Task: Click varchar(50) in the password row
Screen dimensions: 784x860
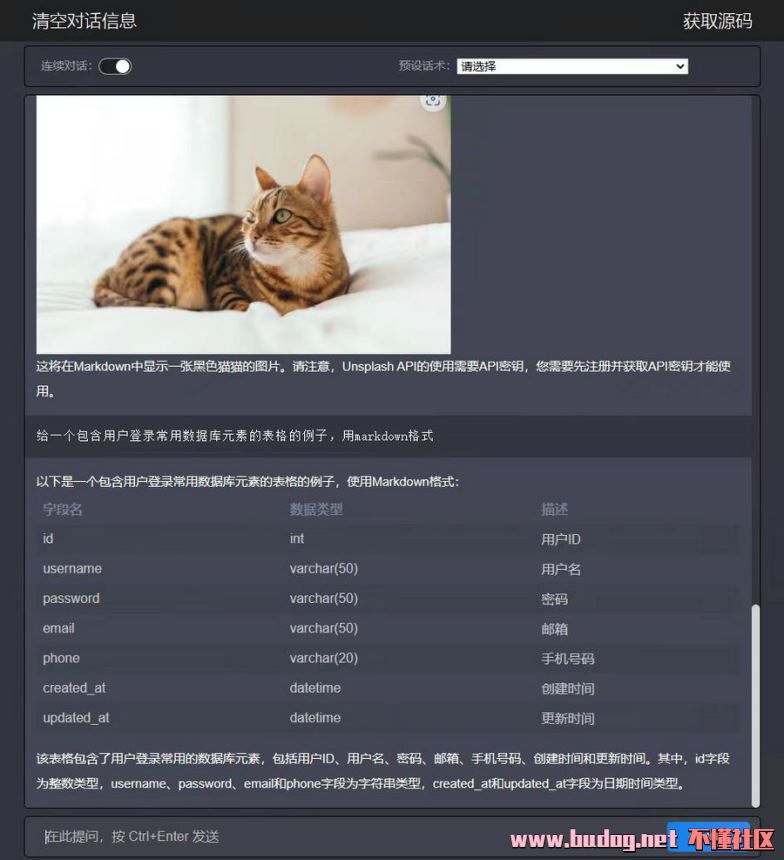Action: pos(324,598)
